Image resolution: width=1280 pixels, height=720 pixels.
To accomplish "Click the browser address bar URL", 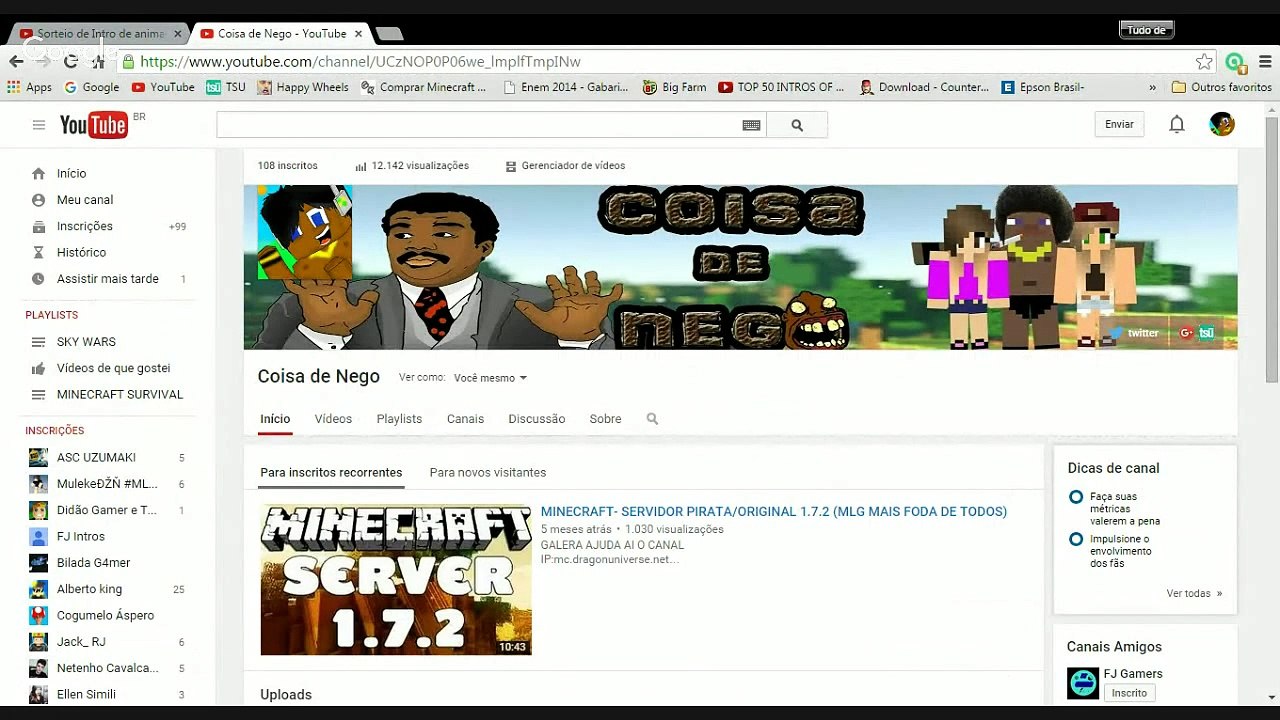I will click(360, 62).
